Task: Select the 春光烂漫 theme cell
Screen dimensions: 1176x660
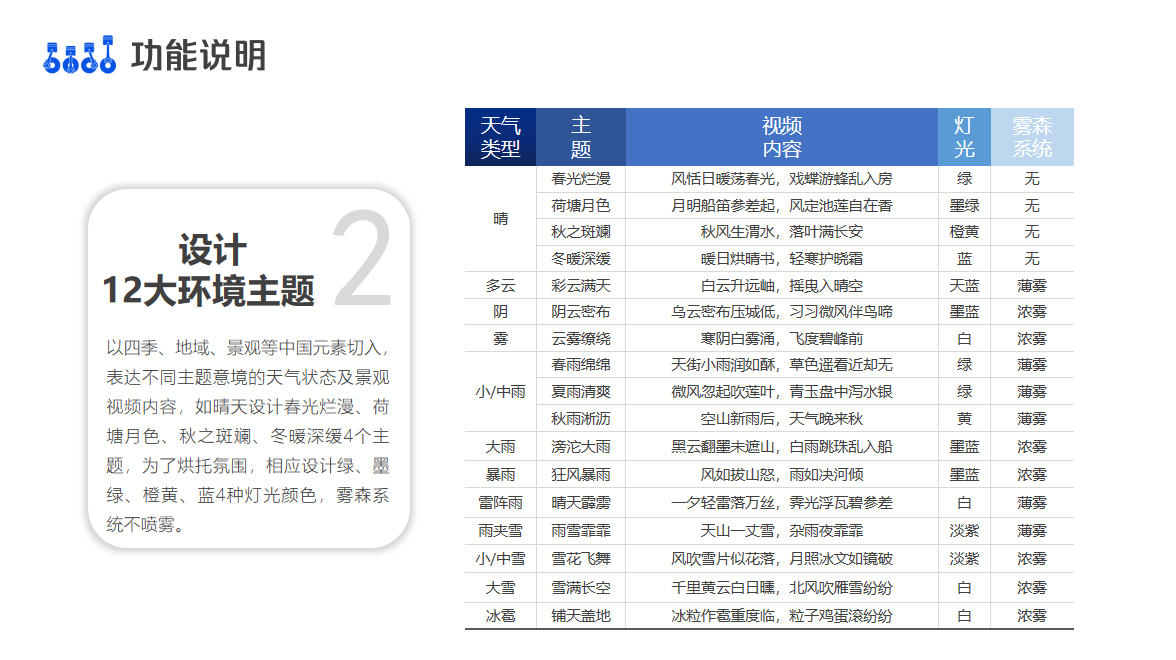Action: coord(581,179)
